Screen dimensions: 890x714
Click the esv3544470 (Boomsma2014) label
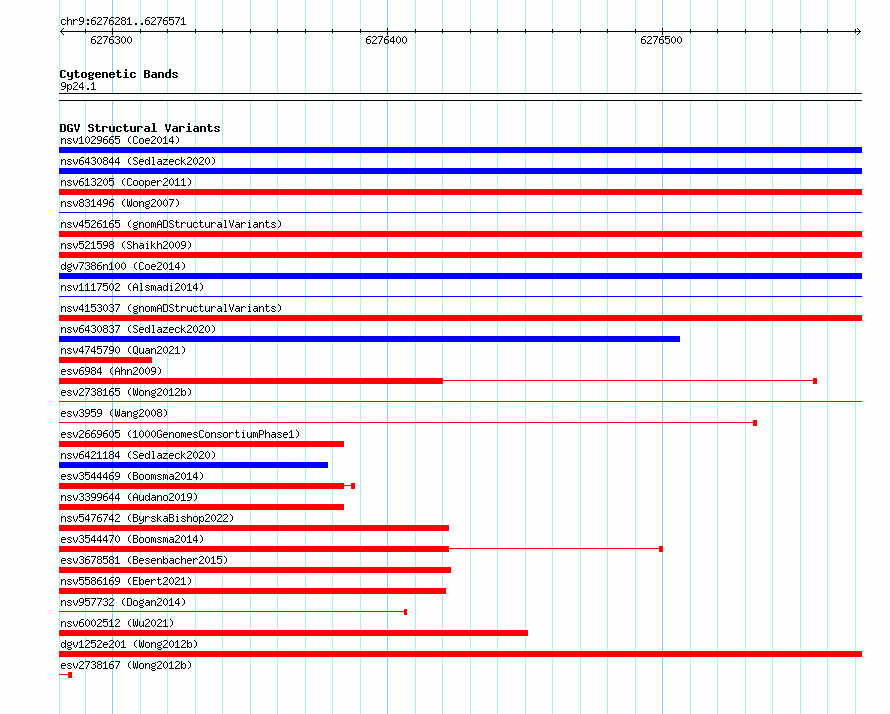[132, 539]
